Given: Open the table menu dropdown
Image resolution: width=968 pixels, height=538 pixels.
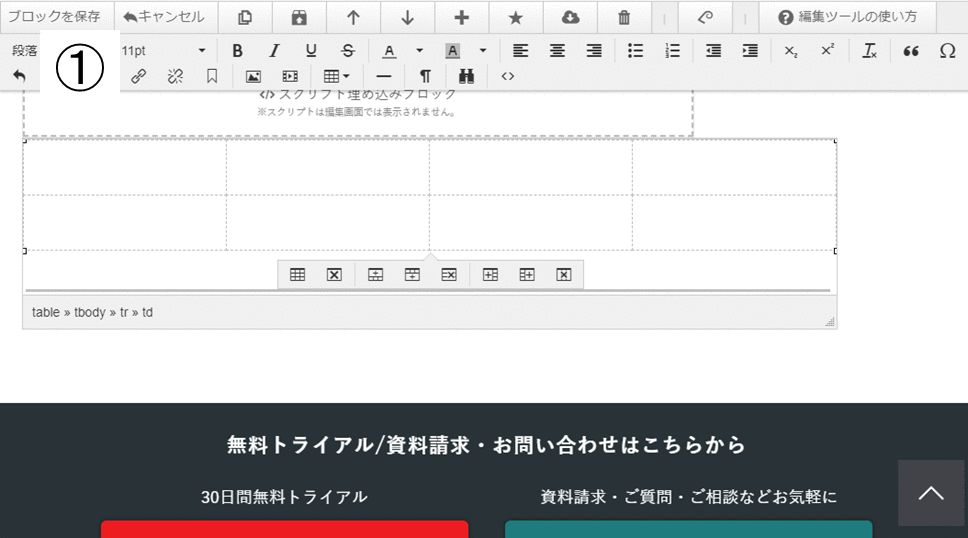Looking at the screenshot, I should pyautogui.click(x=336, y=76).
